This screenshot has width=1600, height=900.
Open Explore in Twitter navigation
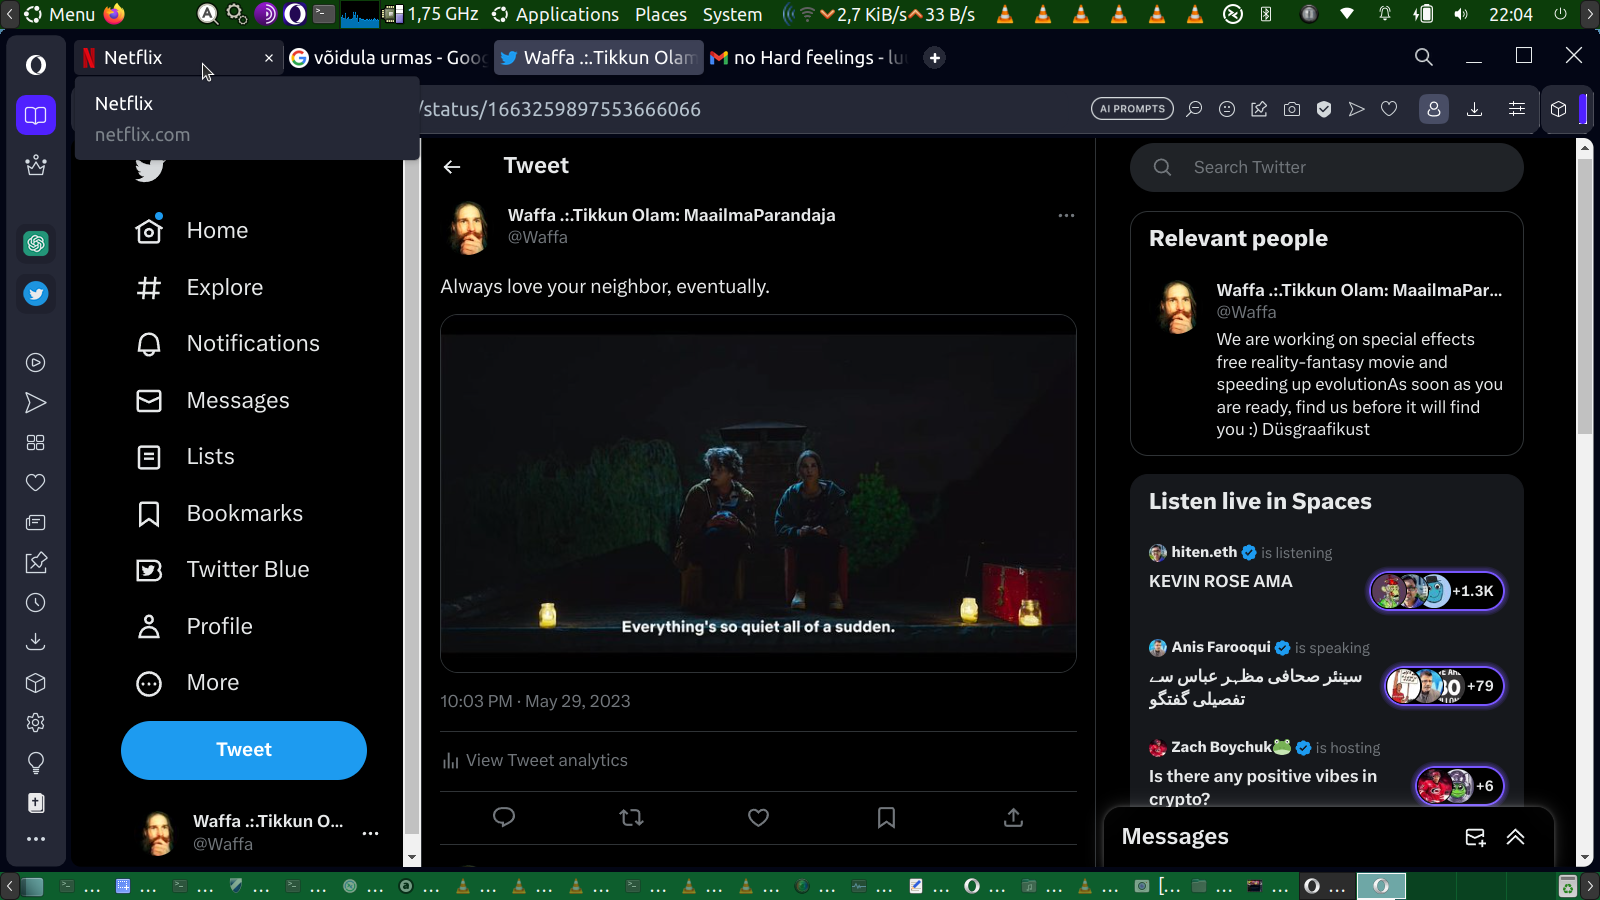pos(199,288)
